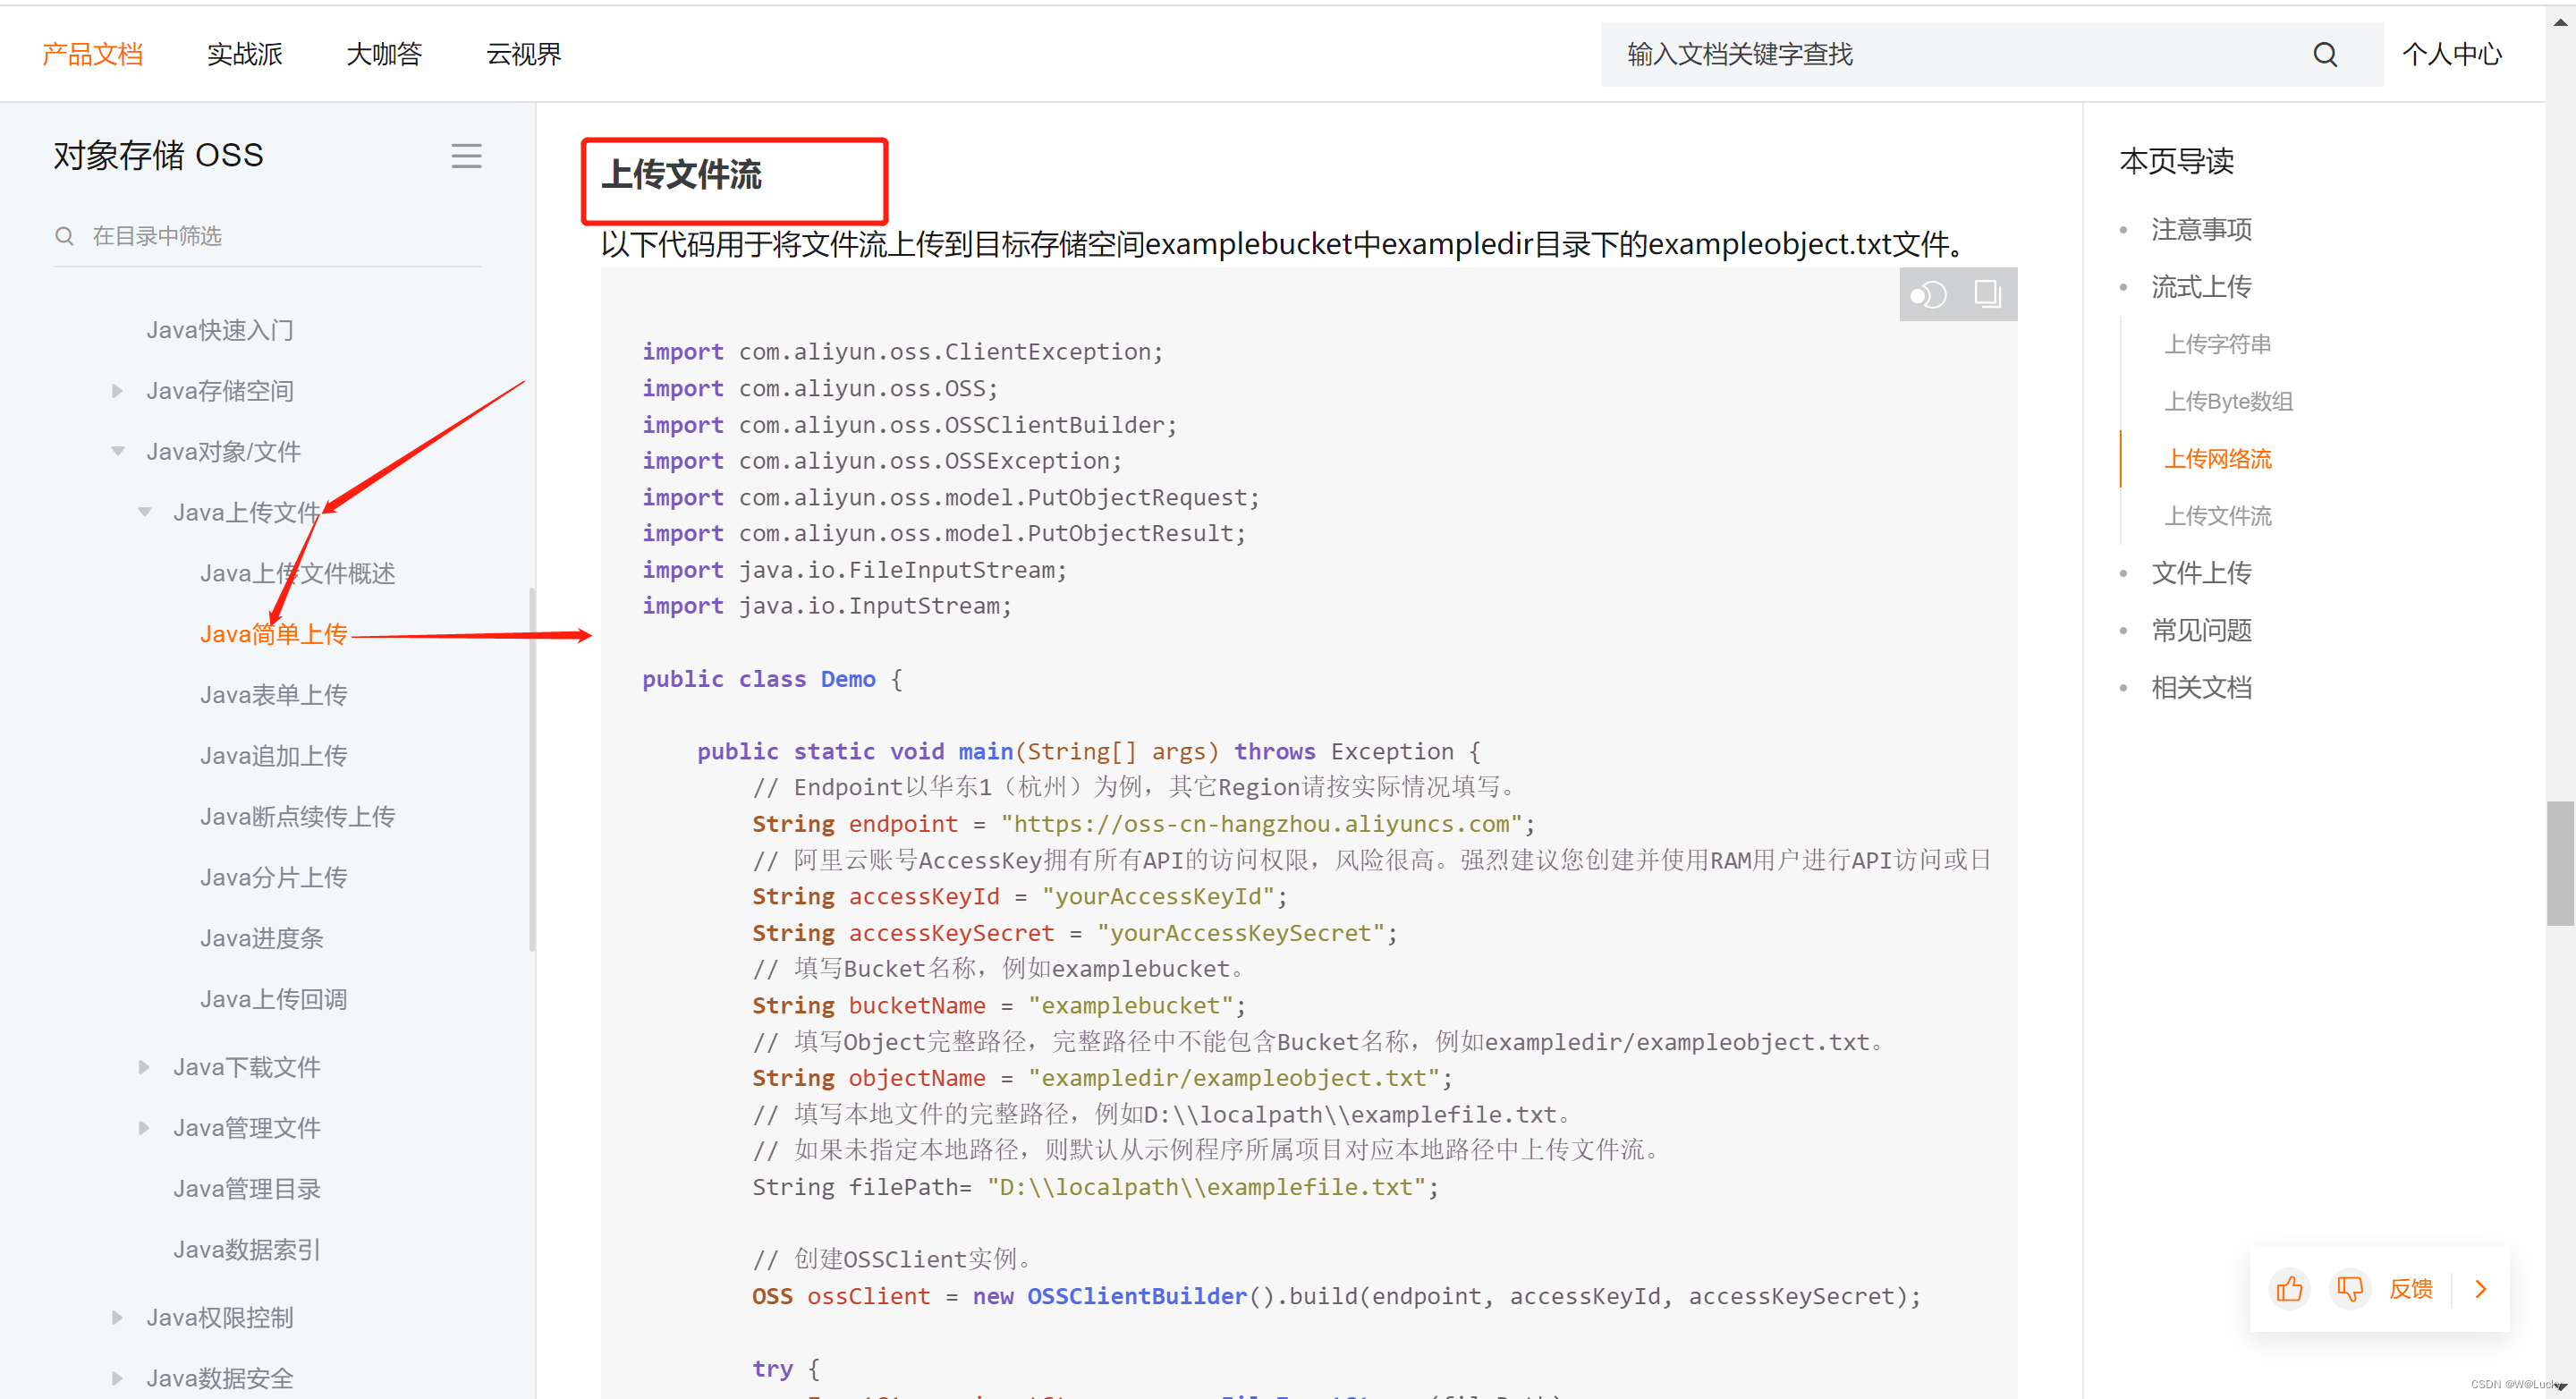Click the 反馈 button
2576x1399 pixels.
[2410, 1288]
